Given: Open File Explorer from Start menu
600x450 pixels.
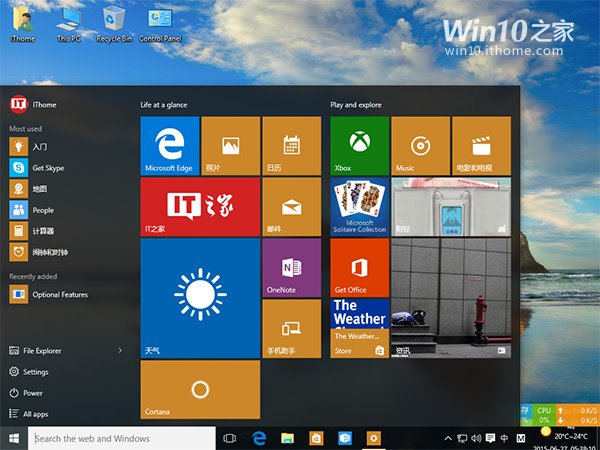Looking at the screenshot, I should pos(35,351).
